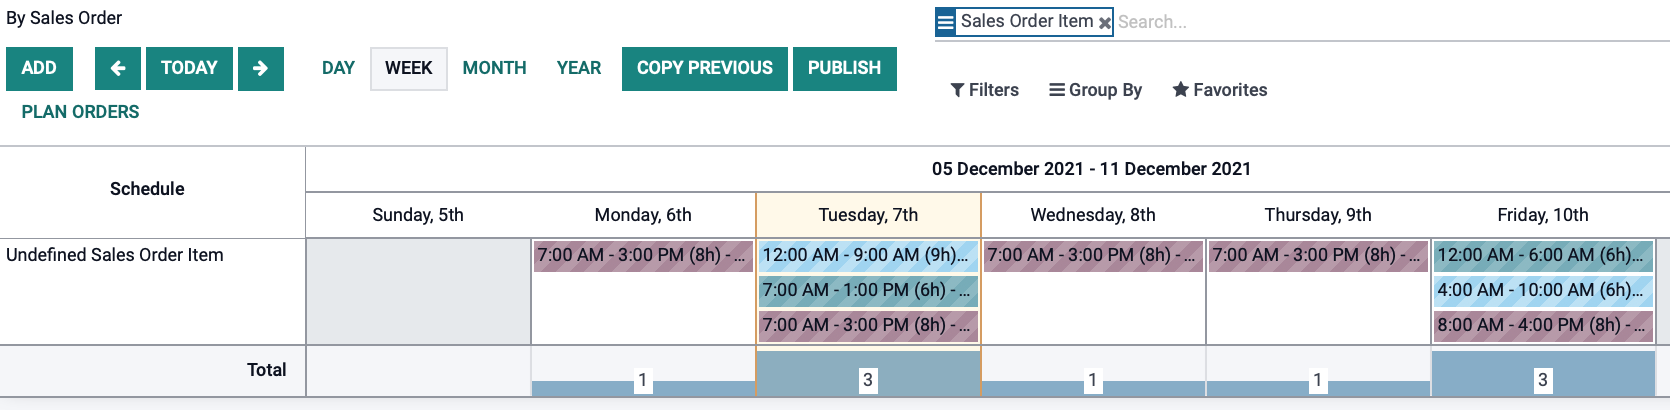Click the Sales Order Item group icon
Image resolution: width=1670 pixels, height=410 pixels.
[x=946, y=21]
